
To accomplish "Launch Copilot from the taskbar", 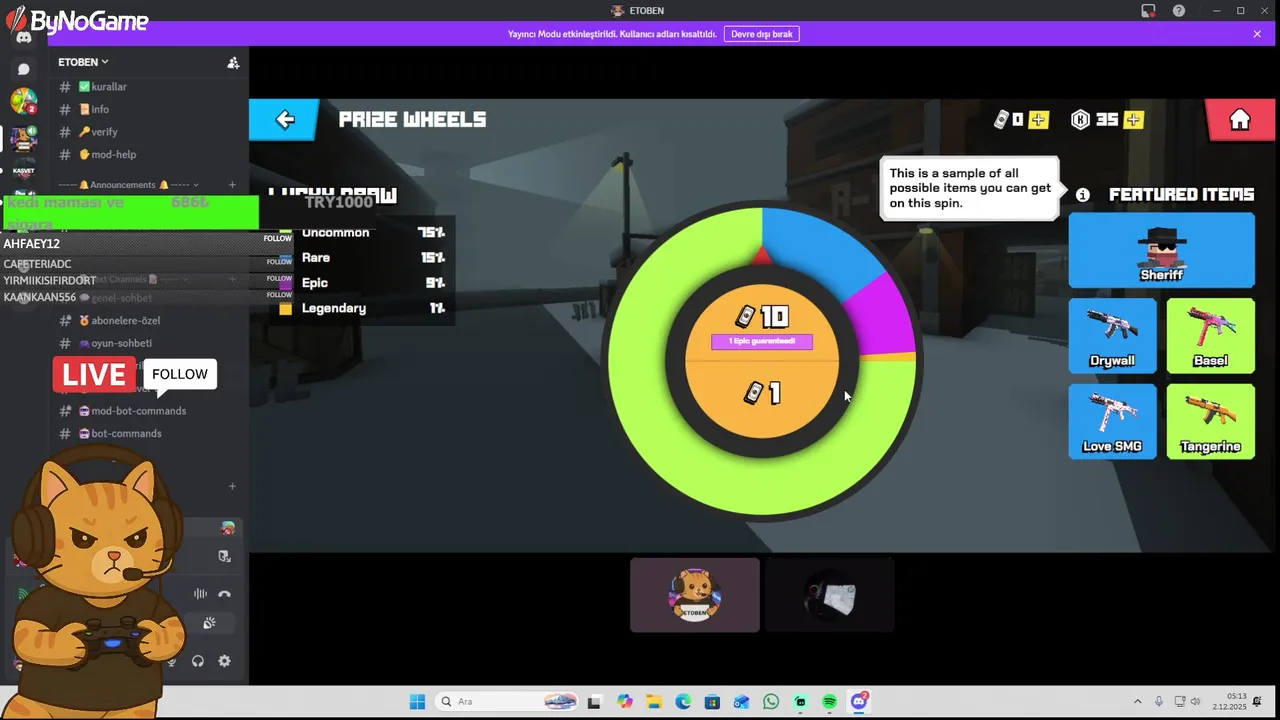I will (x=624, y=702).
